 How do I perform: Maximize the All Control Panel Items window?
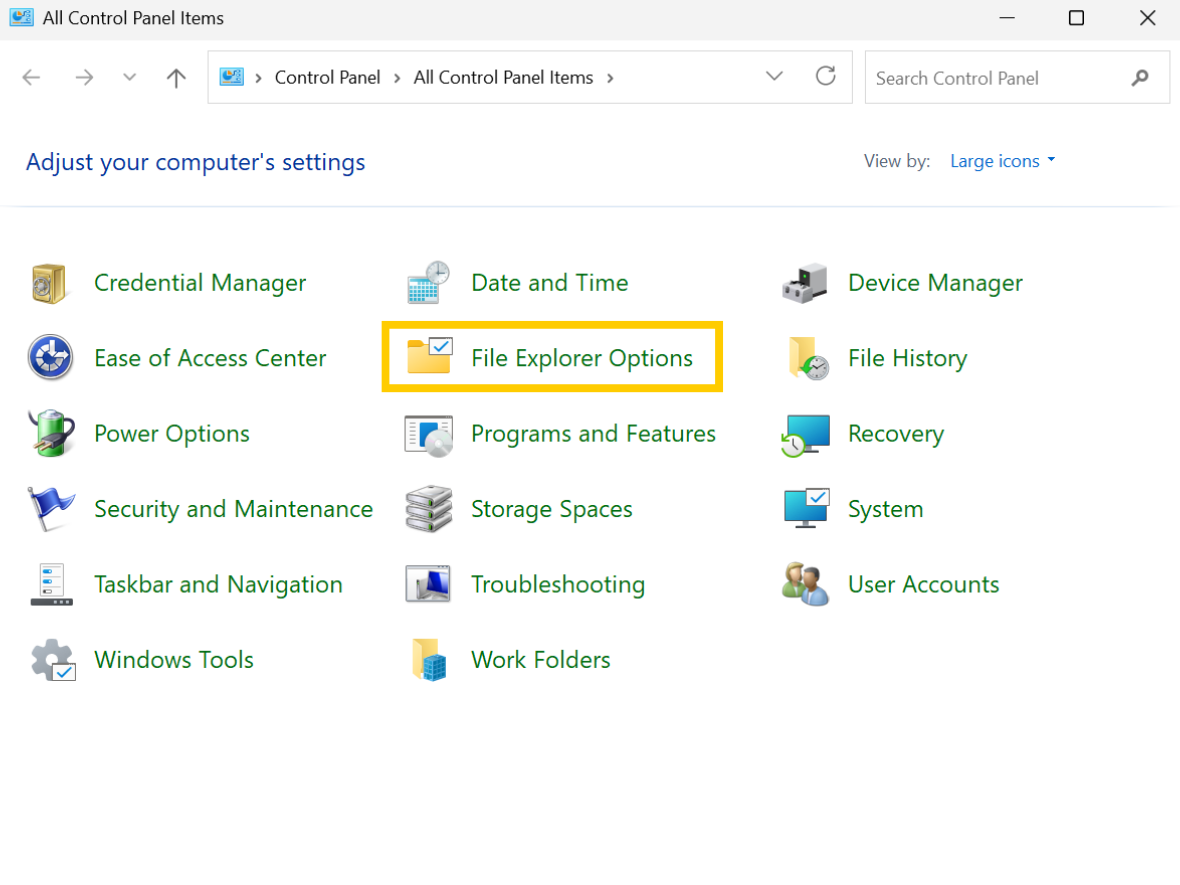[x=1076, y=17]
